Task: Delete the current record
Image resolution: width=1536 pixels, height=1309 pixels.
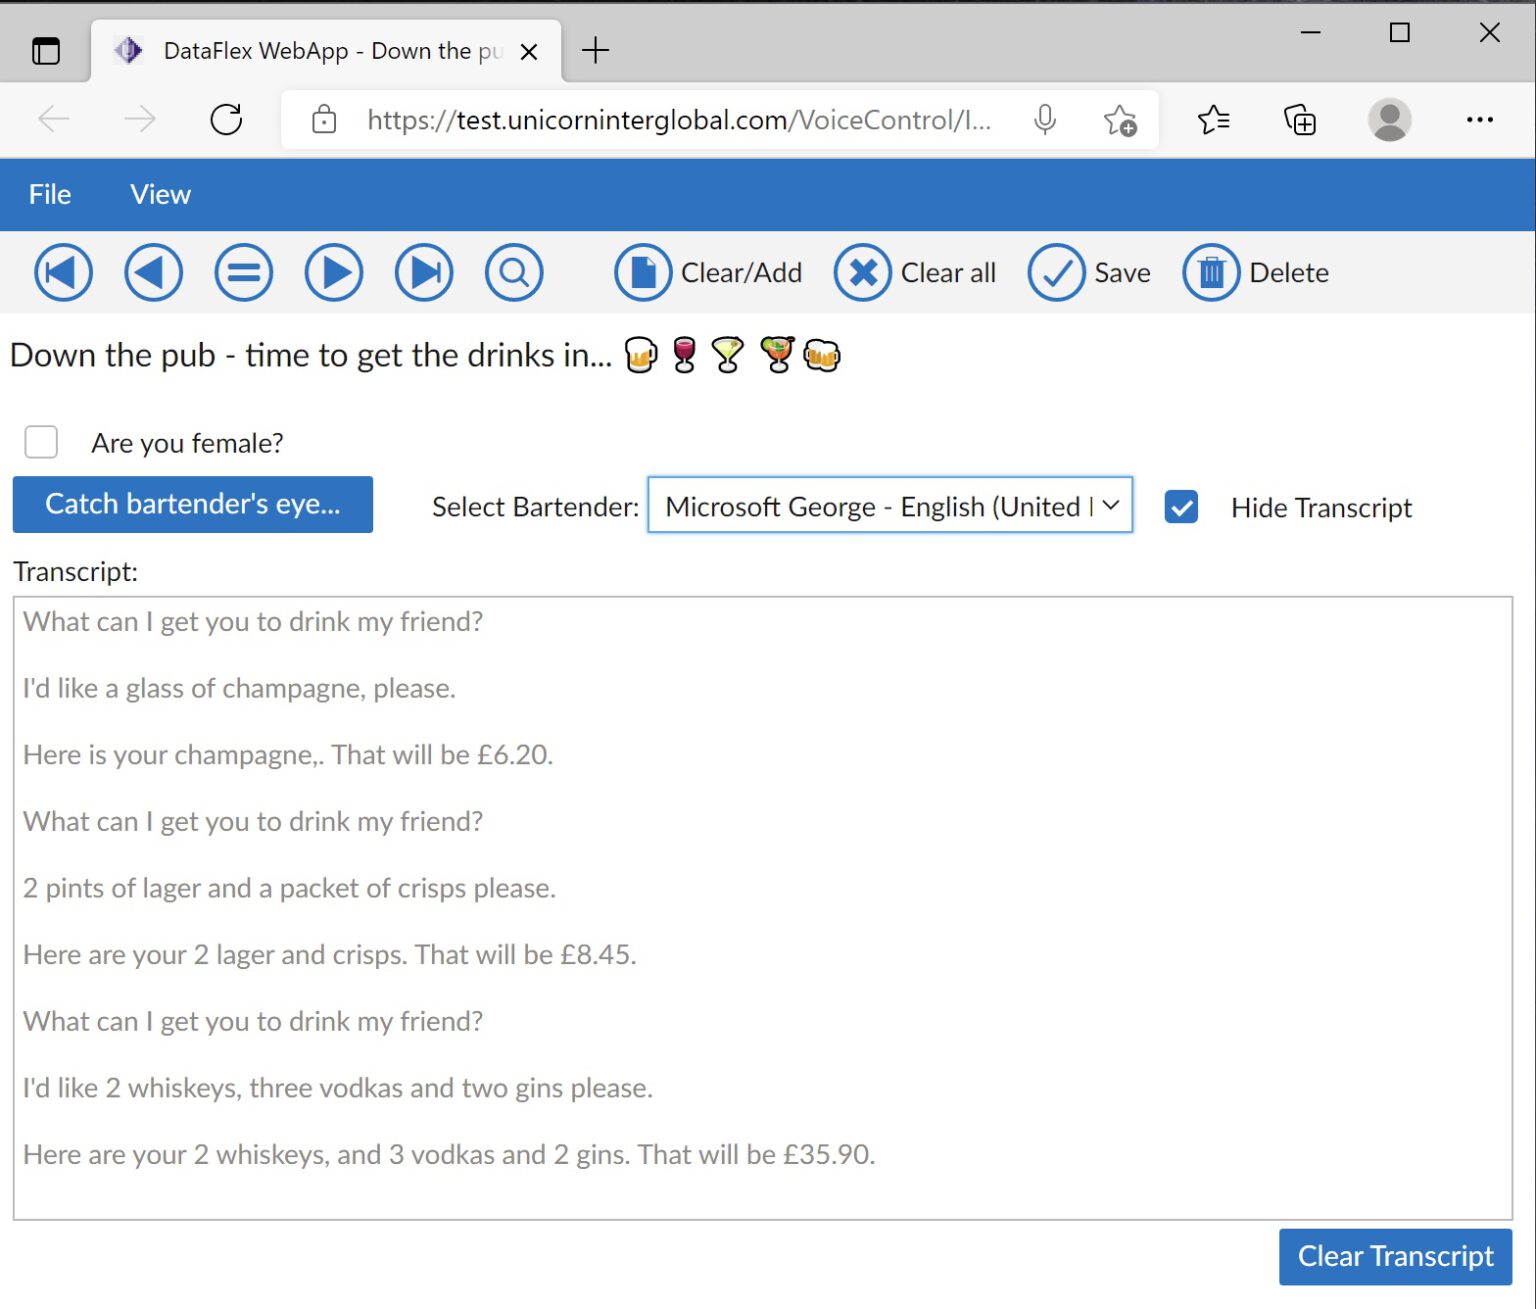Action: point(1256,272)
